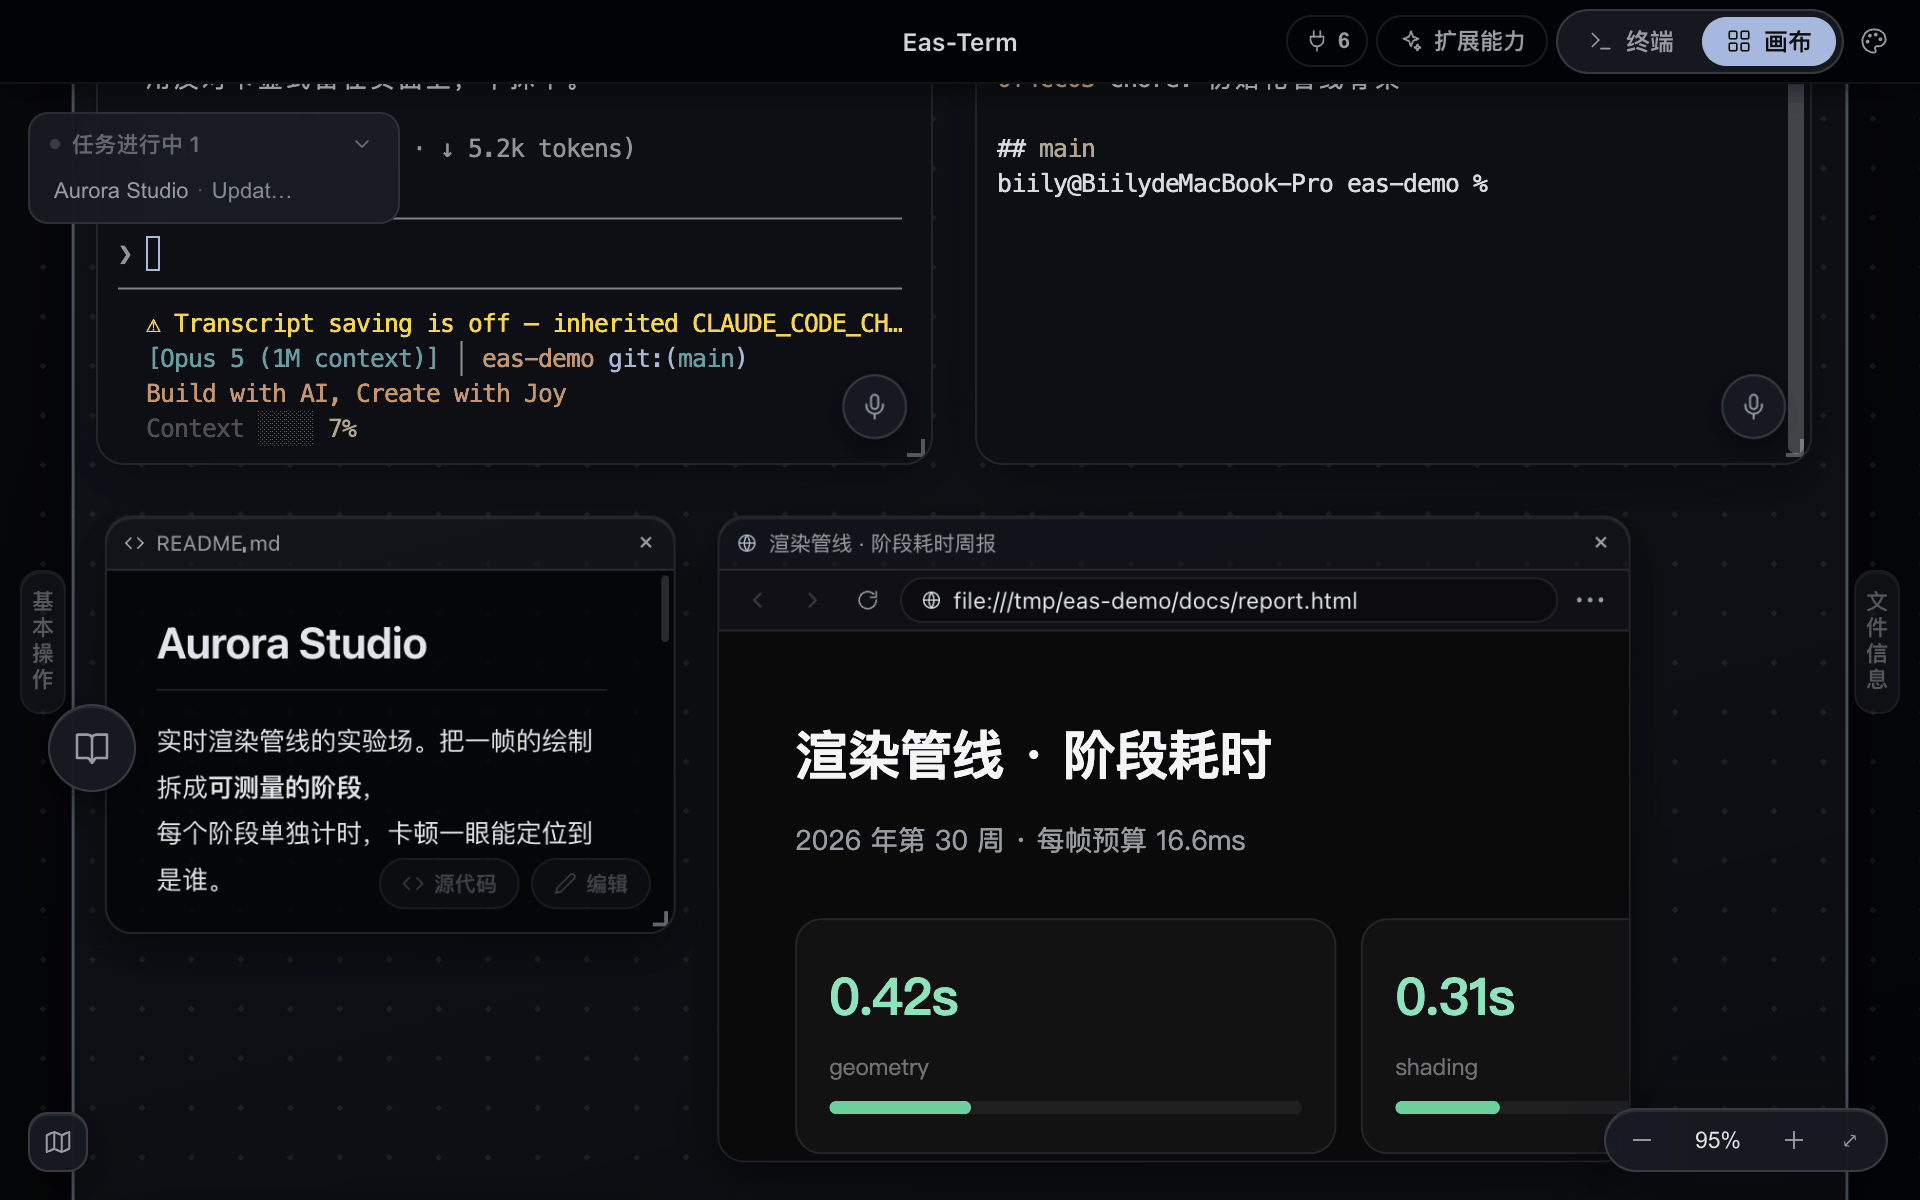Click the Aurora Studio heading in README
This screenshot has width=1920, height=1200.
pyautogui.click(x=292, y=644)
